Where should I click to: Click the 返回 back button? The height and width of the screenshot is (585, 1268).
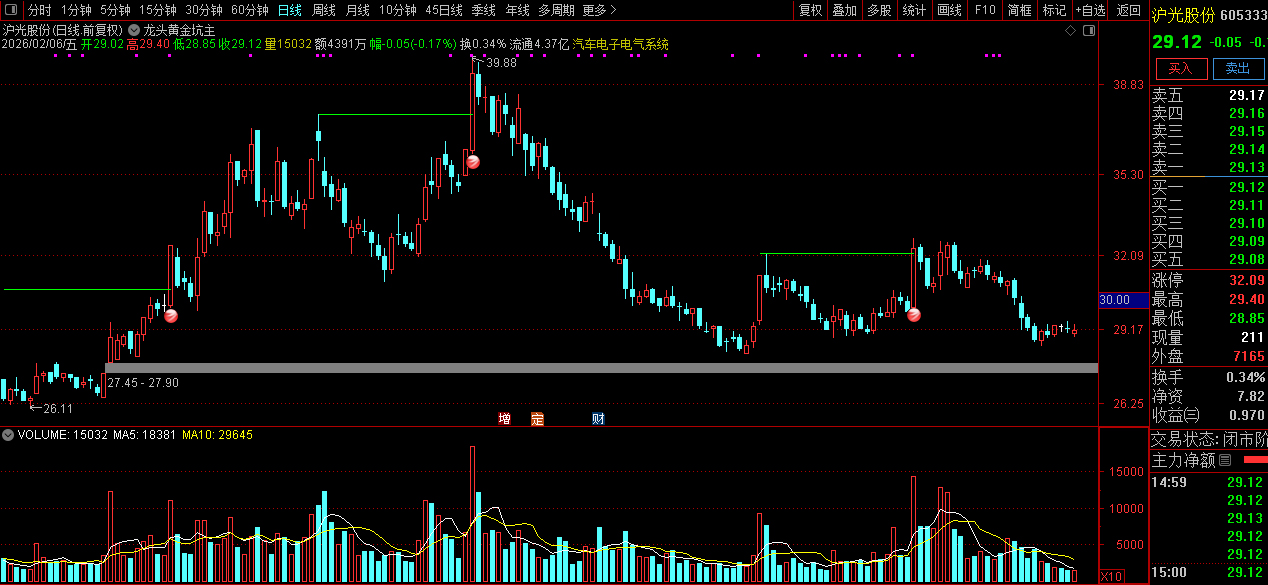[x=1128, y=10]
